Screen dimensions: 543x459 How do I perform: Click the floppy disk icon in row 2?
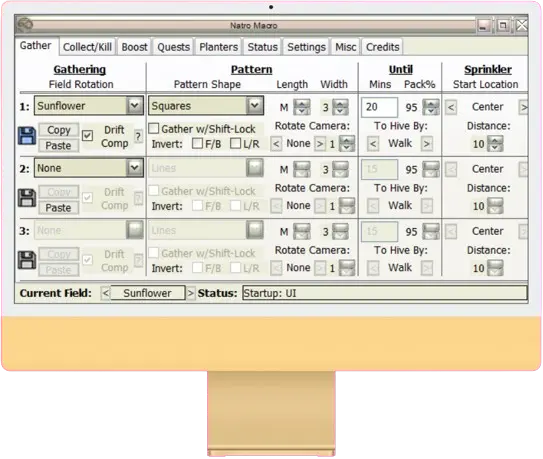pos(27,198)
